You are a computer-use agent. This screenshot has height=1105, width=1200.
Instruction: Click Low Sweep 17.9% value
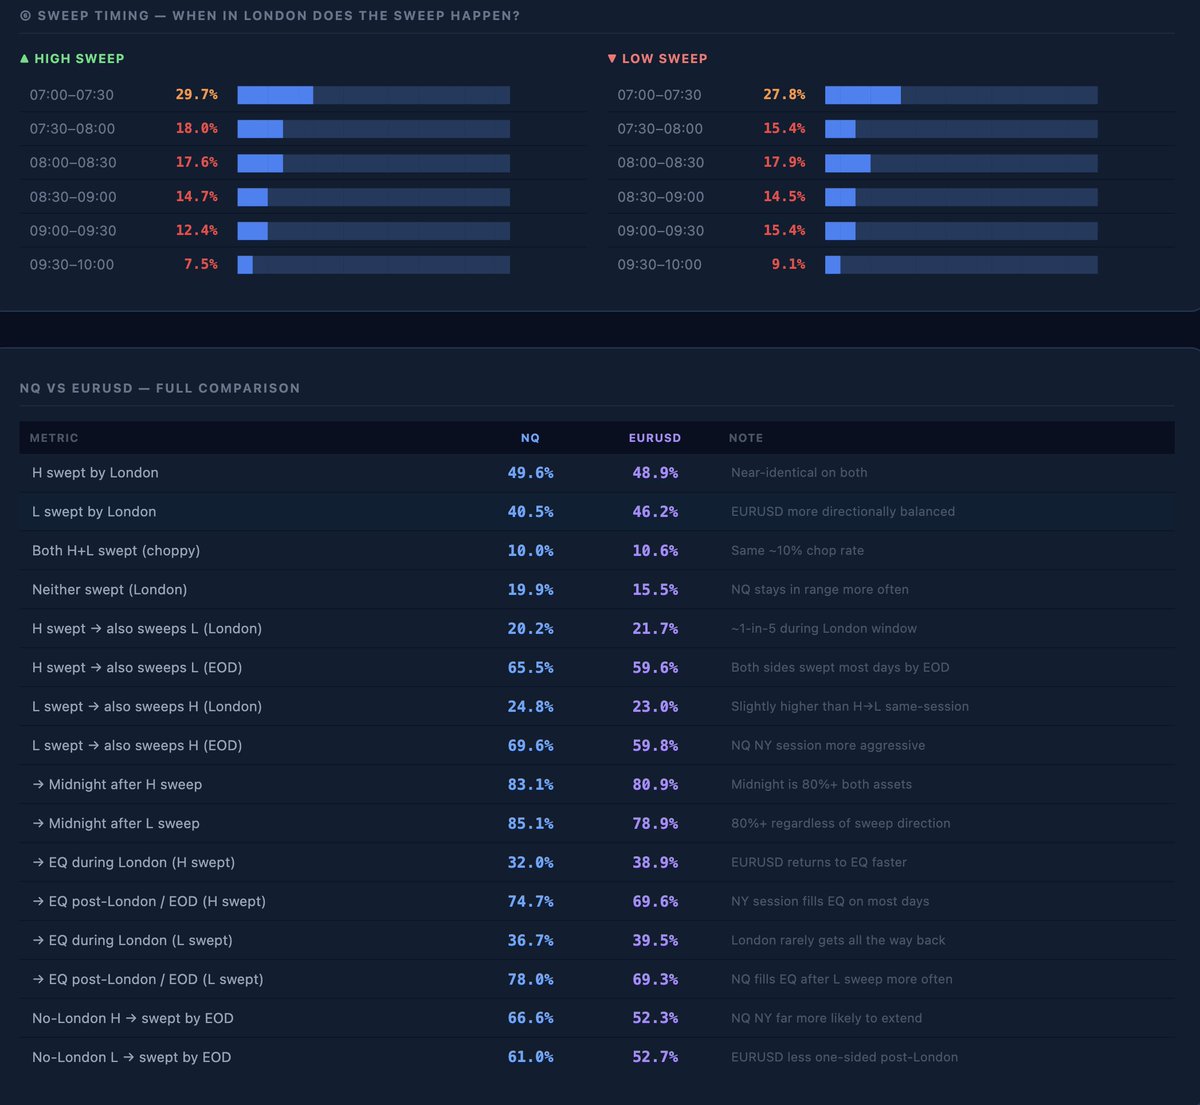tap(784, 162)
